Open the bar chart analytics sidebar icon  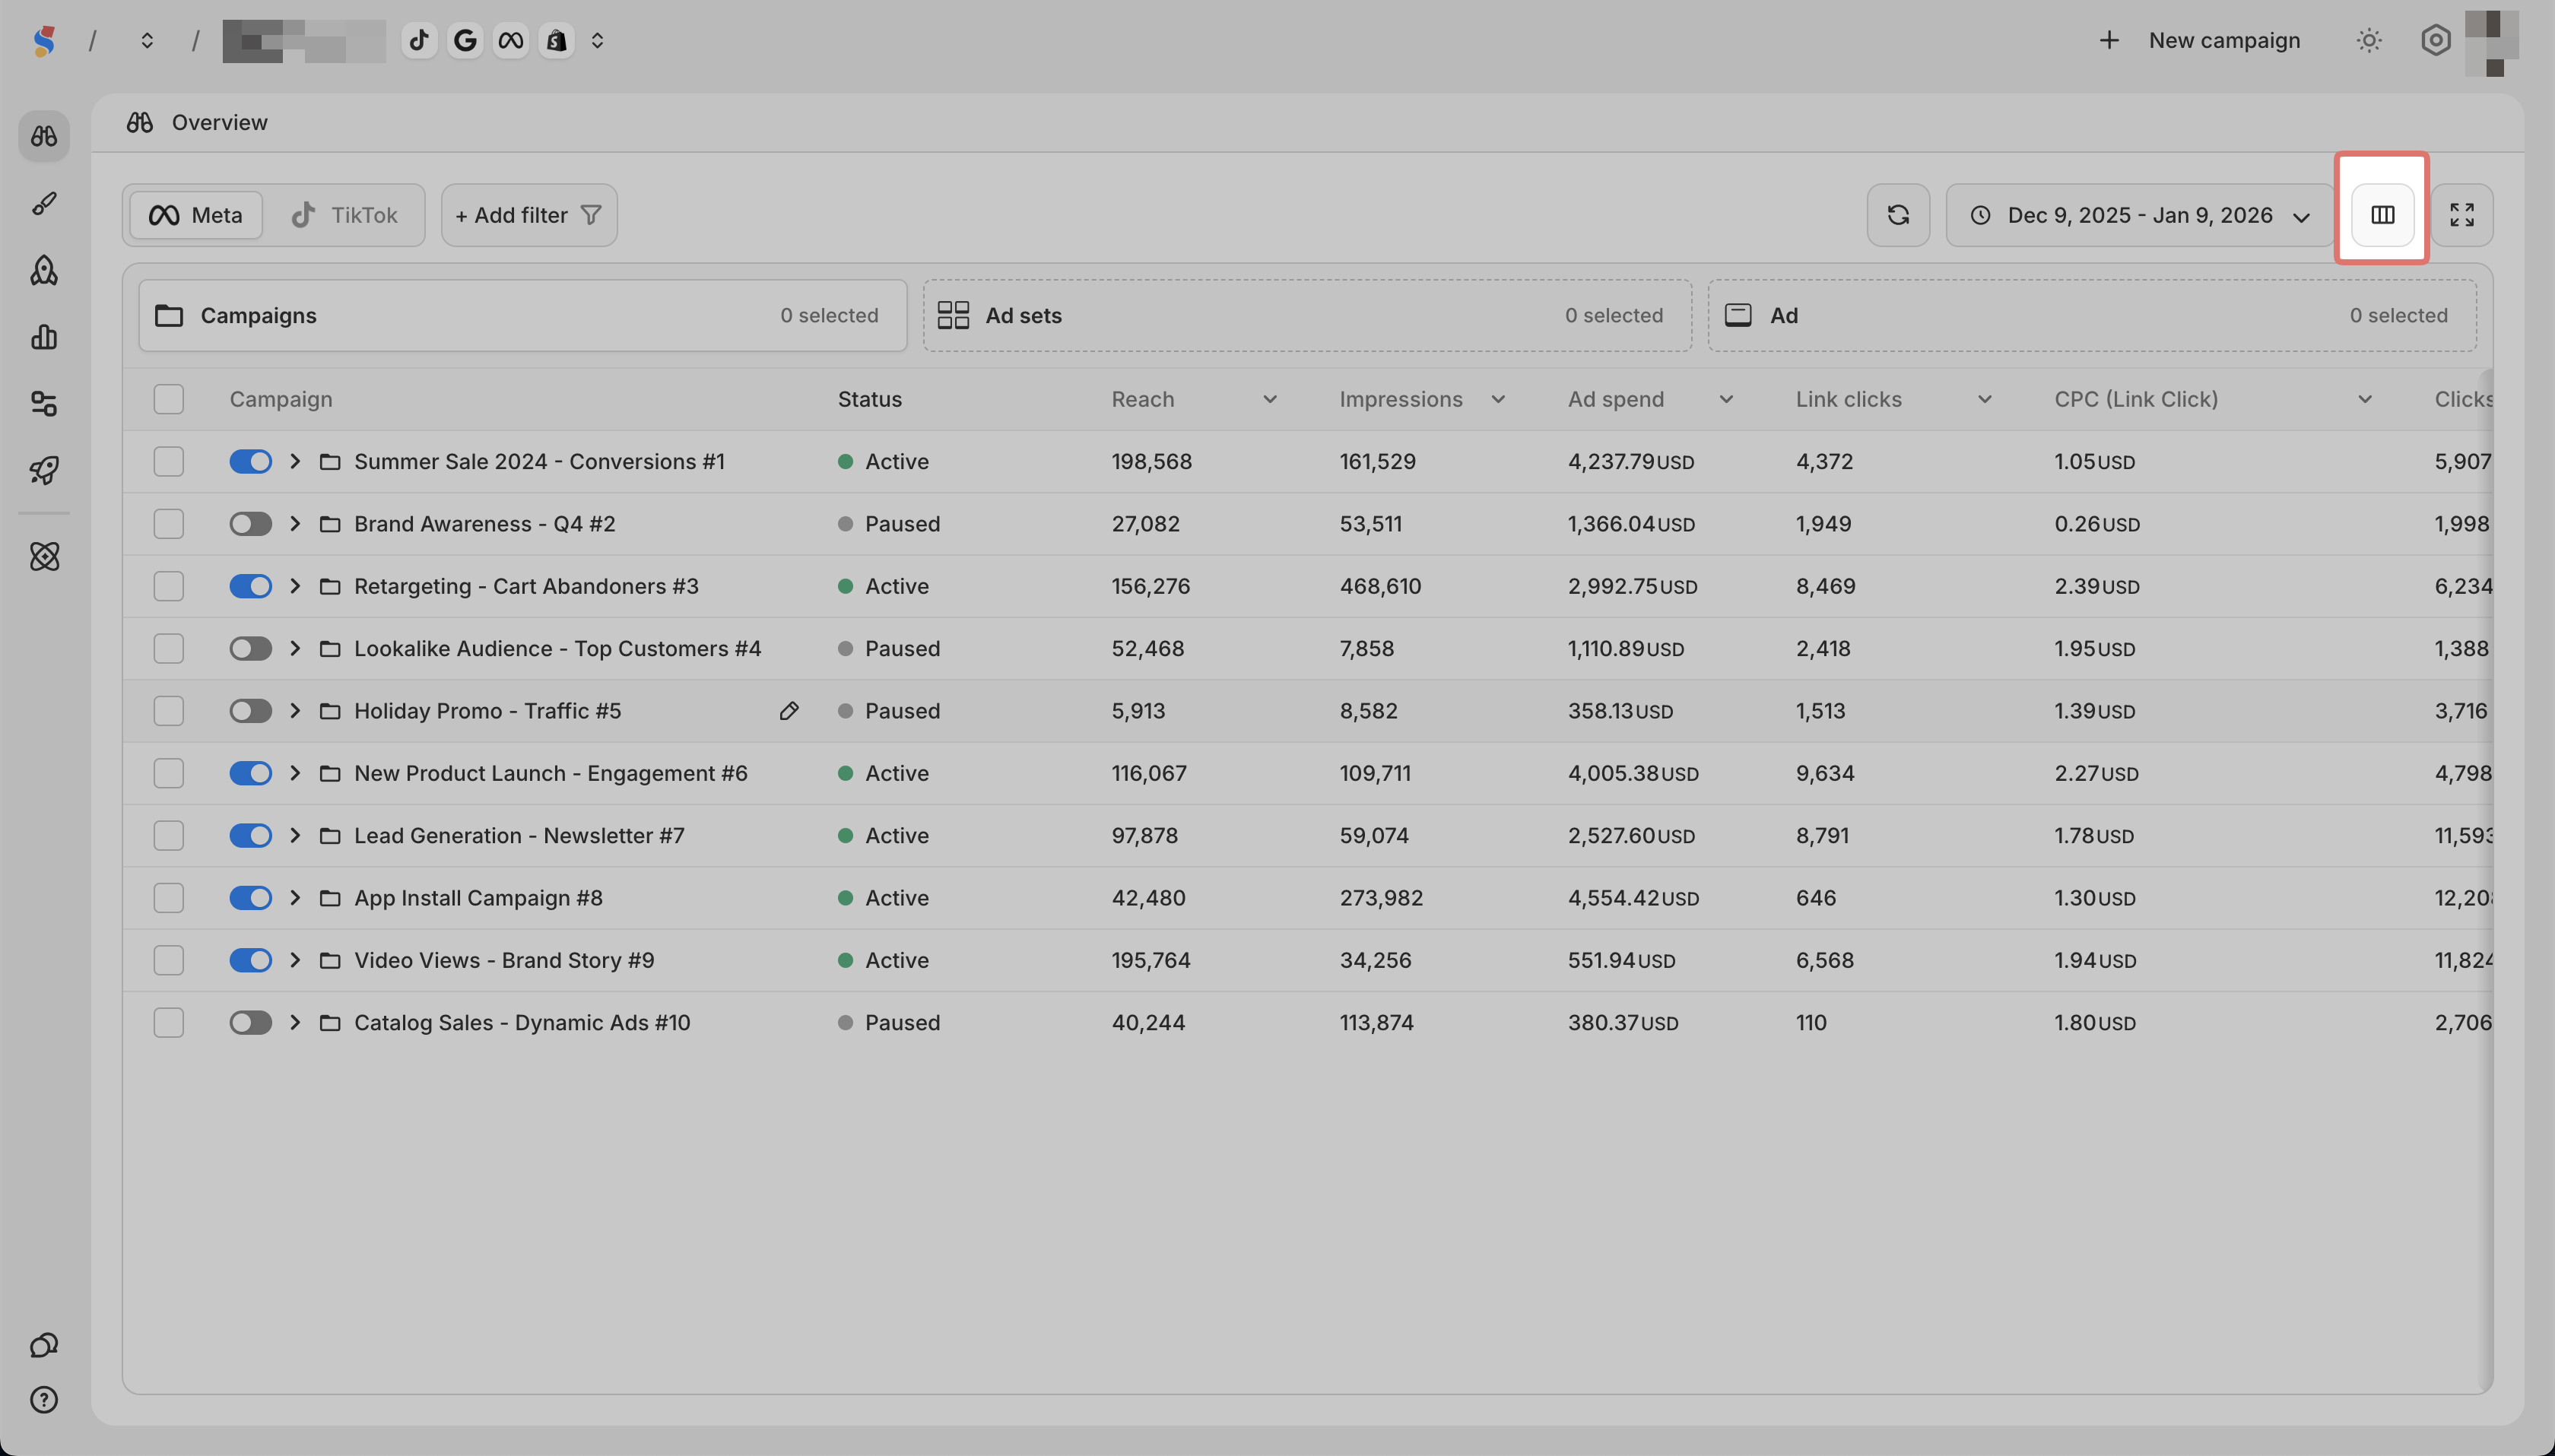click(44, 337)
